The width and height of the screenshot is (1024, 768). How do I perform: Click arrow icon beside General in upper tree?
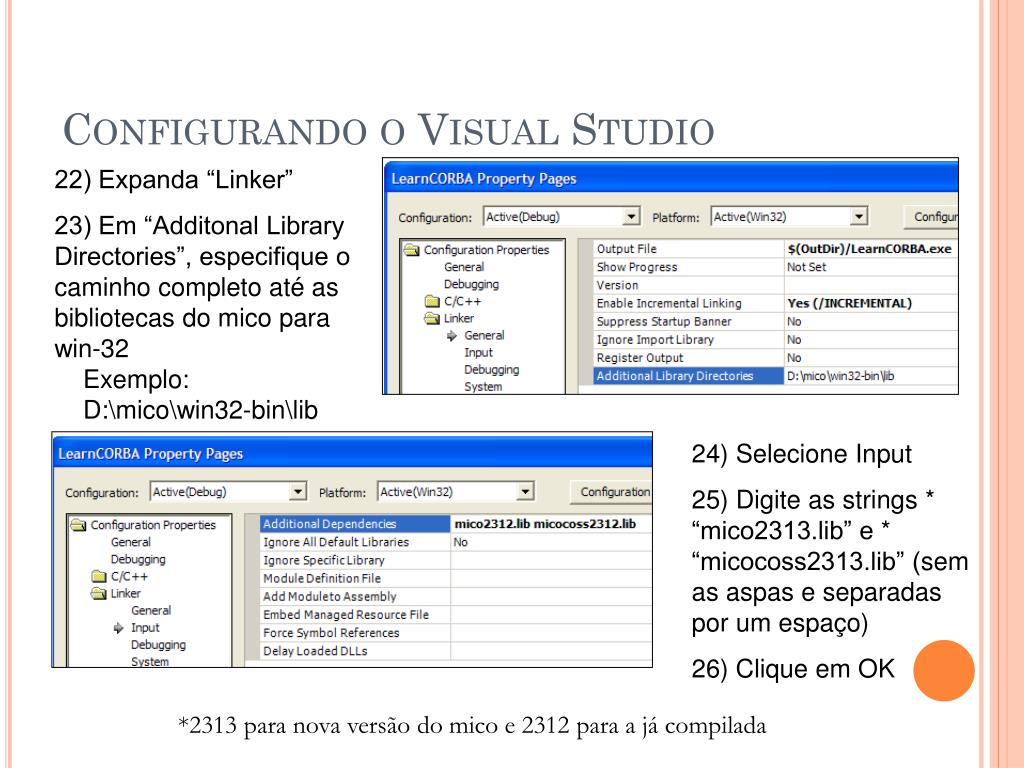(x=451, y=336)
